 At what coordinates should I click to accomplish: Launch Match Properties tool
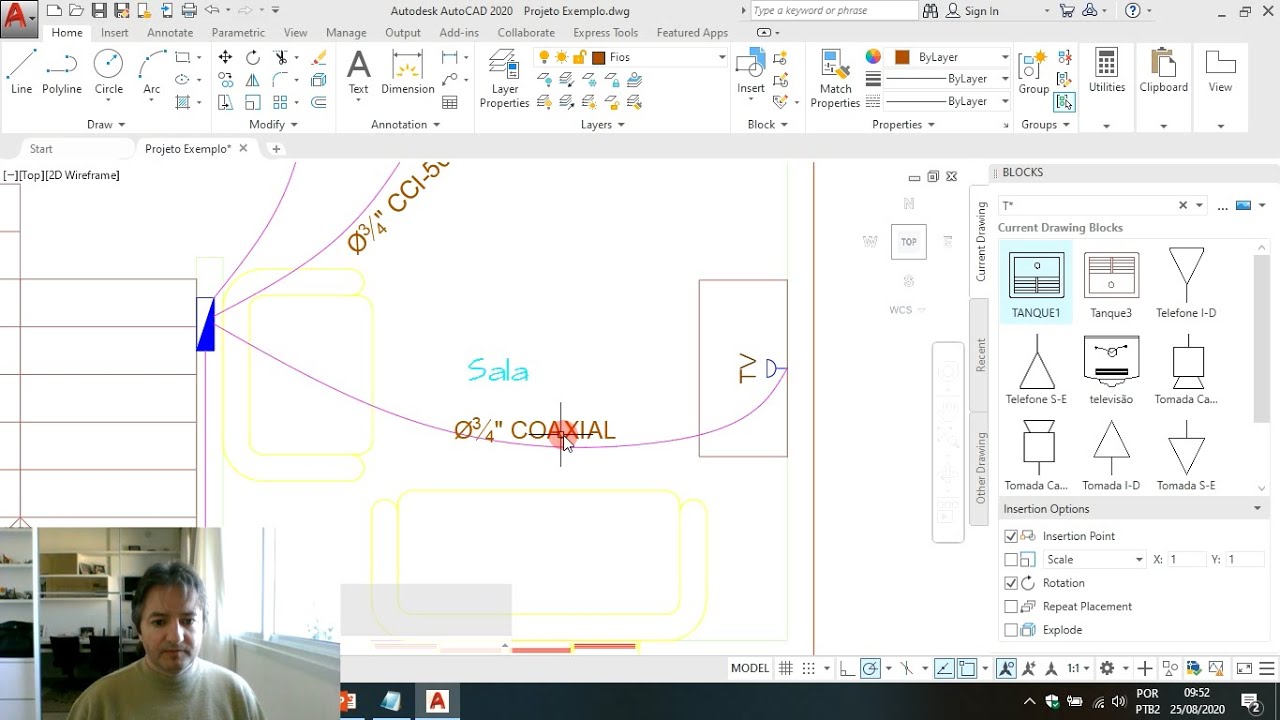click(x=835, y=79)
